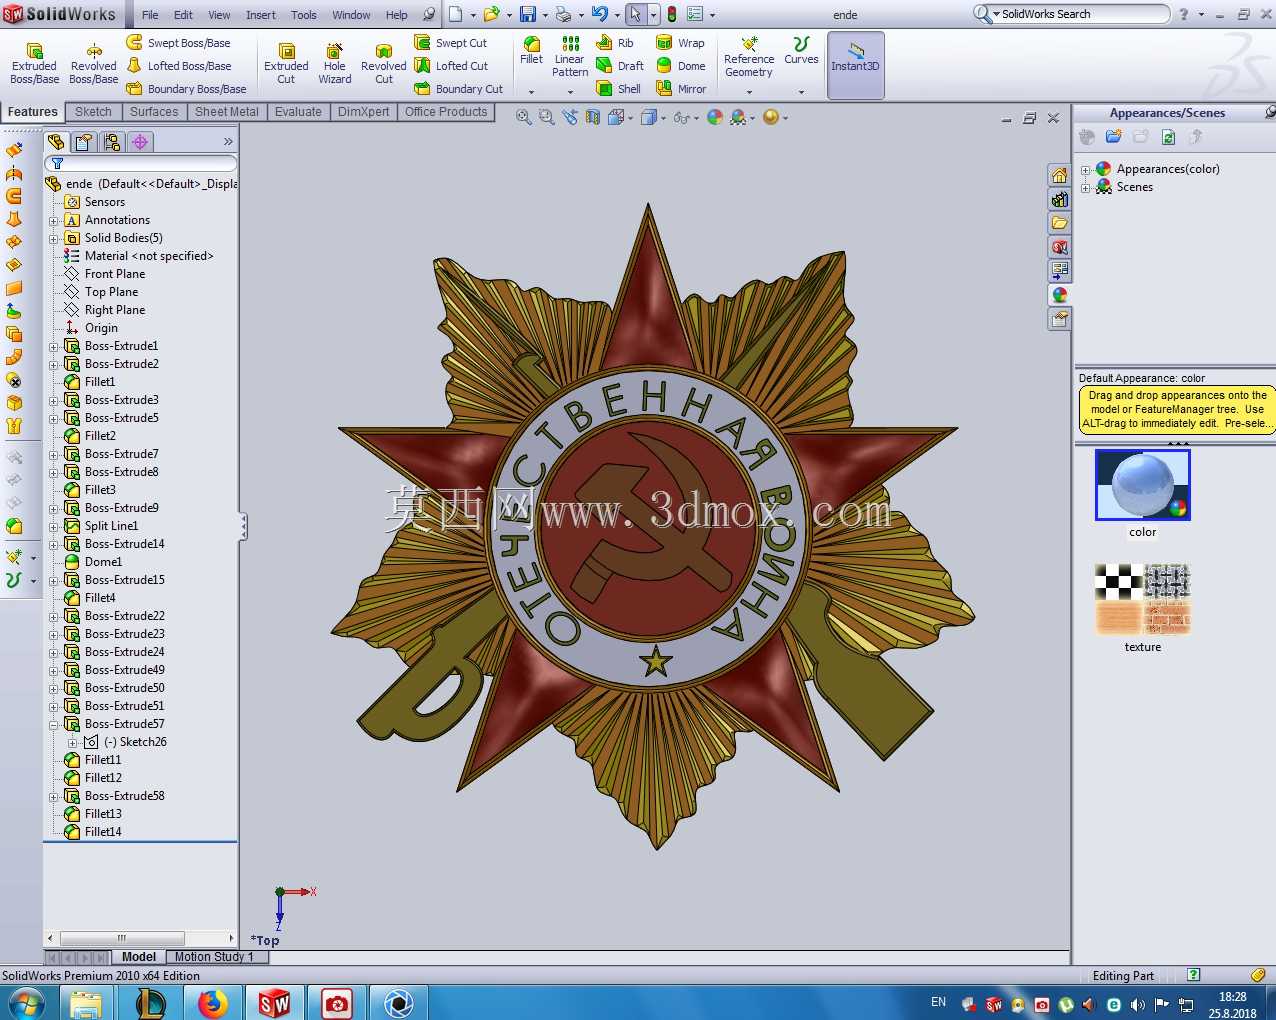The height and width of the screenshot is (1020, 1276).
Task: Expand the Appearances(color) folder
Action: (1085, 170)
